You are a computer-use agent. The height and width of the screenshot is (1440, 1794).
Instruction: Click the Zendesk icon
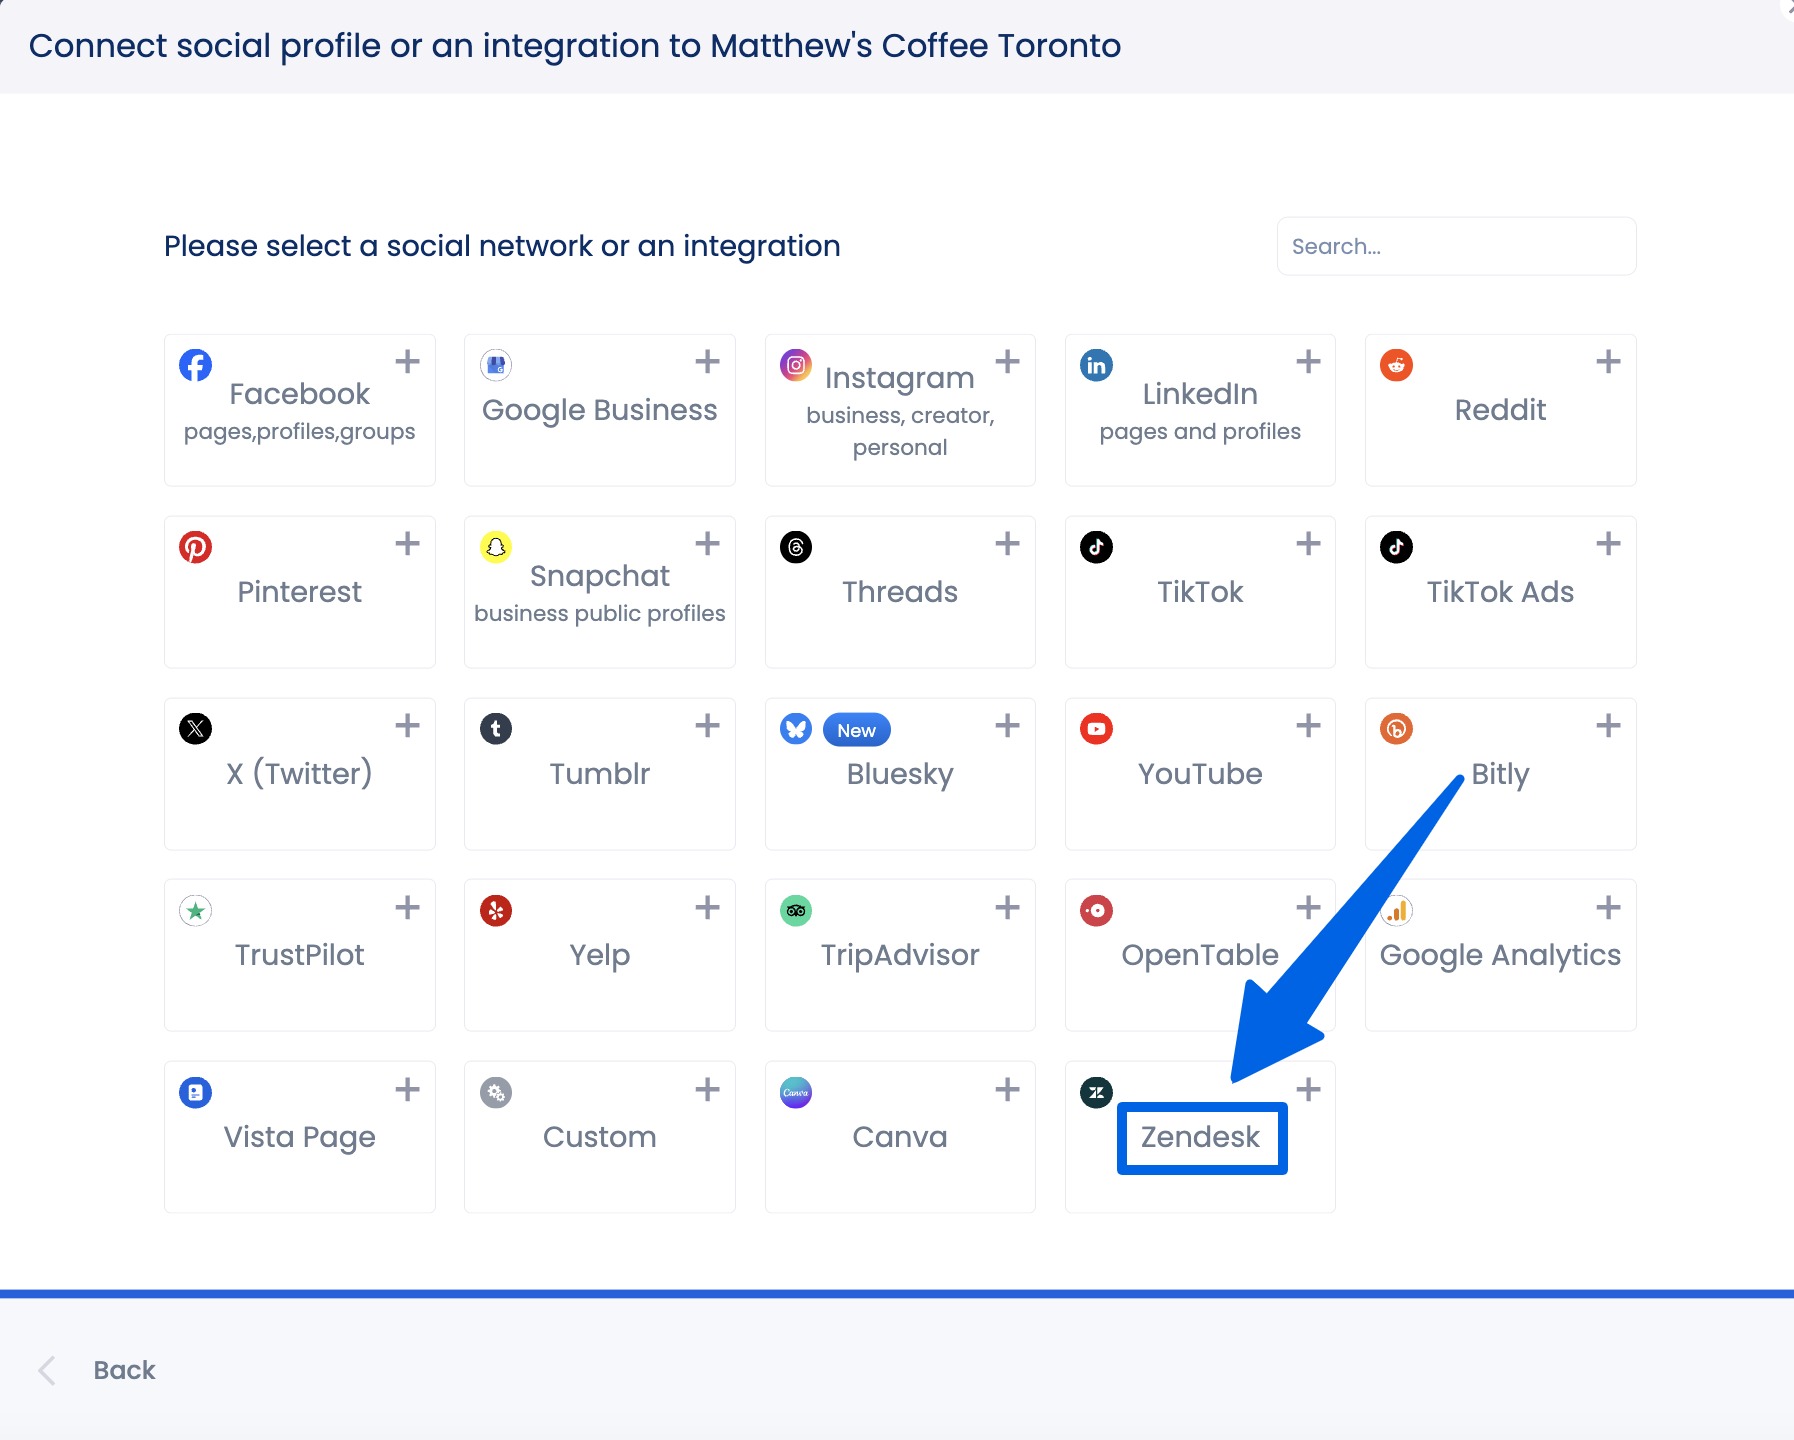click(x=1096, y=1092)
